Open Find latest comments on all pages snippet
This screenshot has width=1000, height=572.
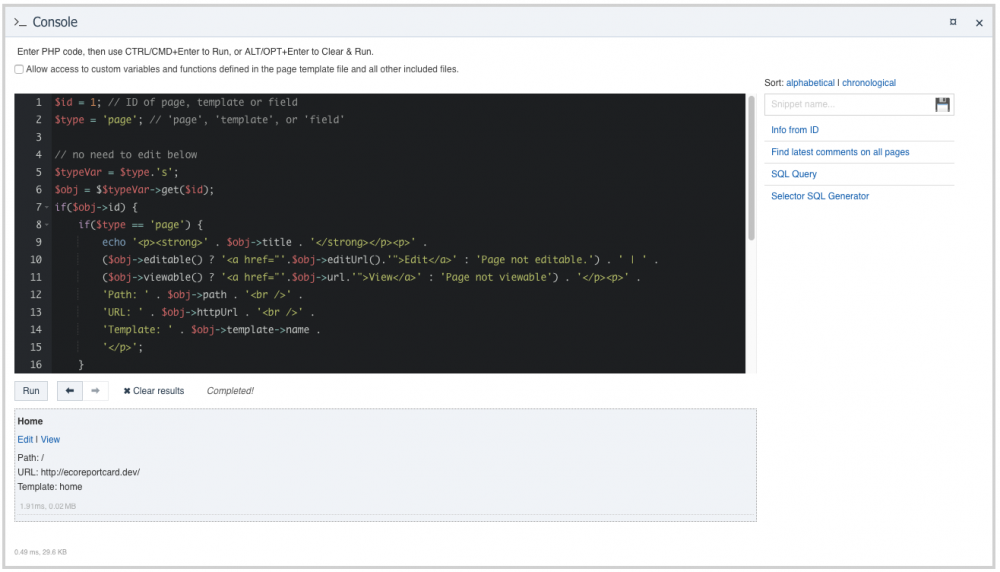pos(840,152)
